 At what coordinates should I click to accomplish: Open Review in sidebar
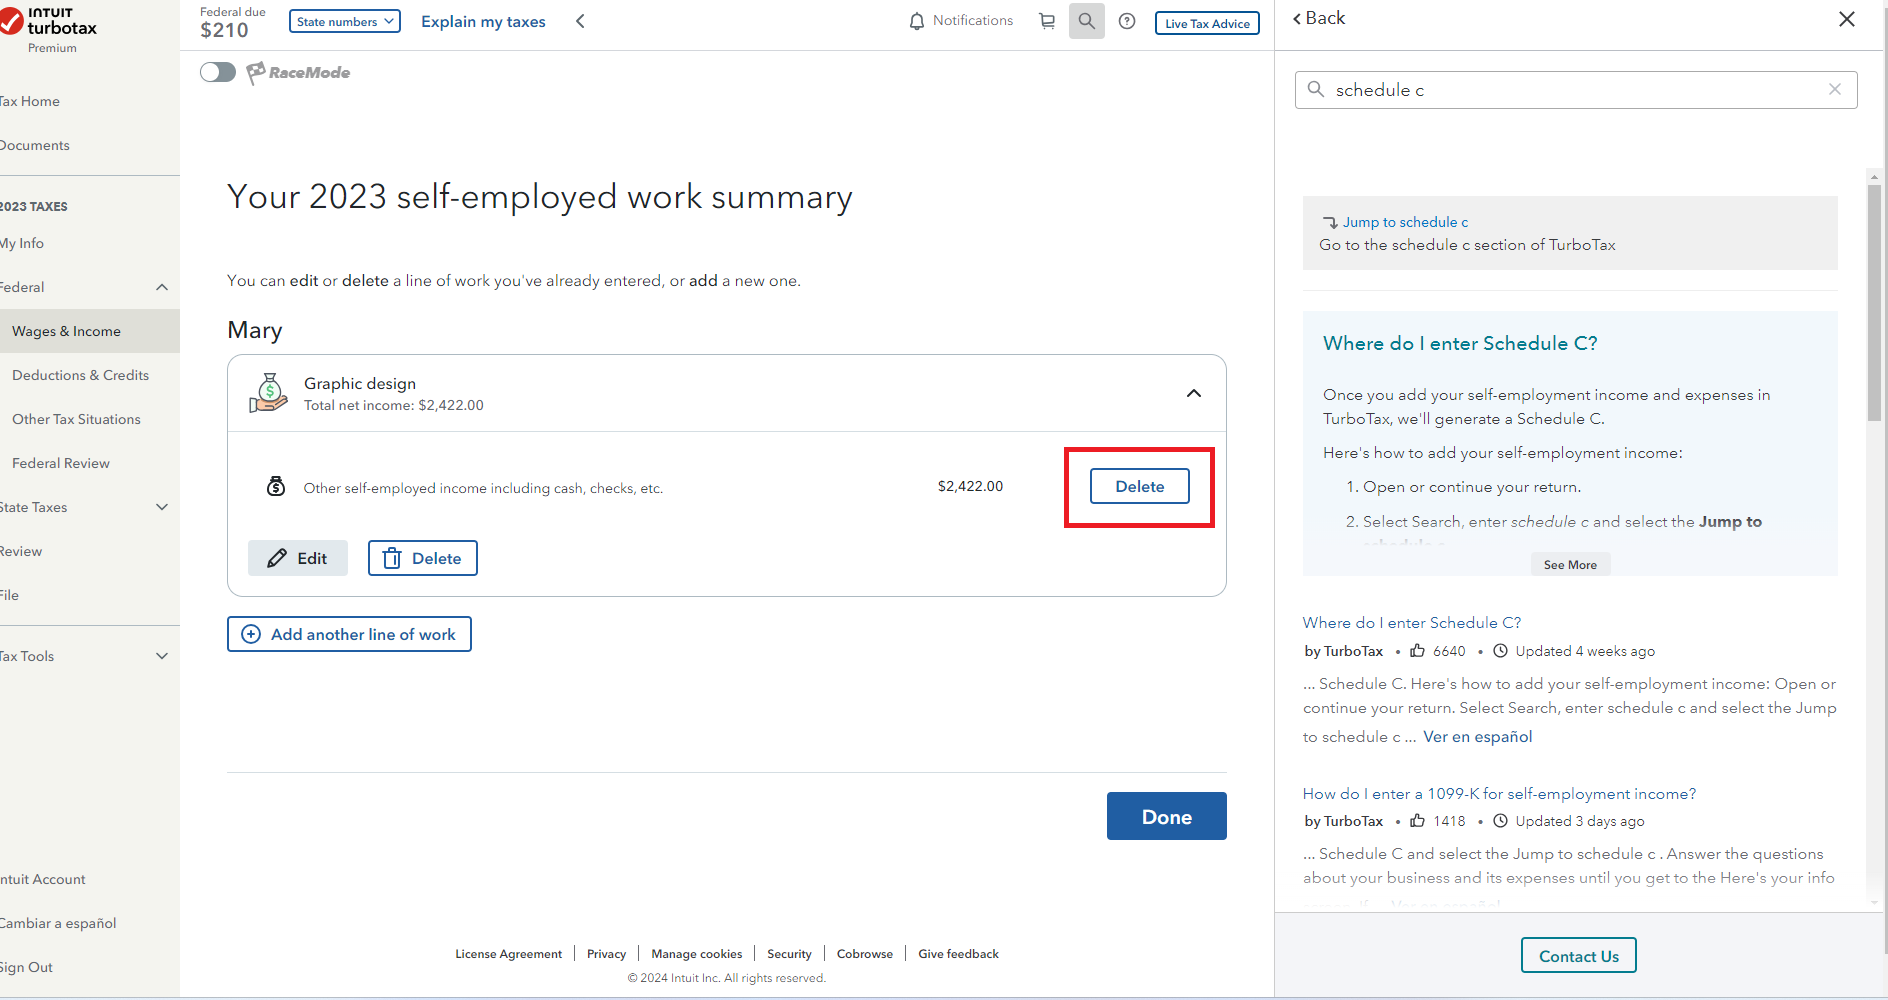21,551
